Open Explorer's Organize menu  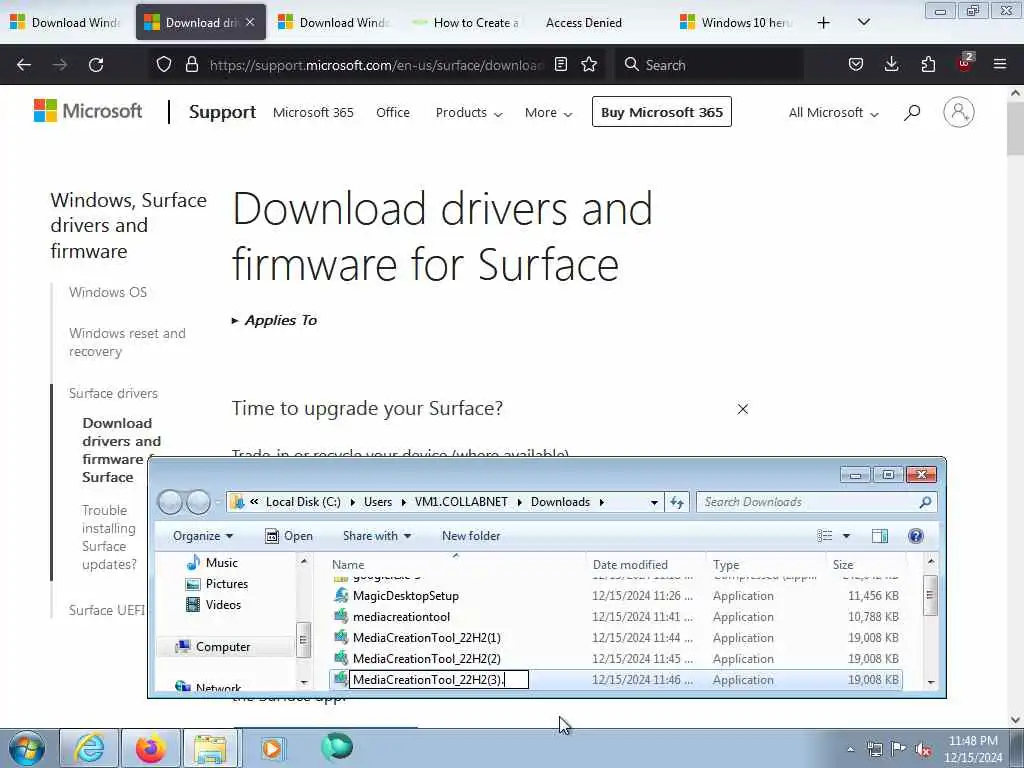(202, 536)
